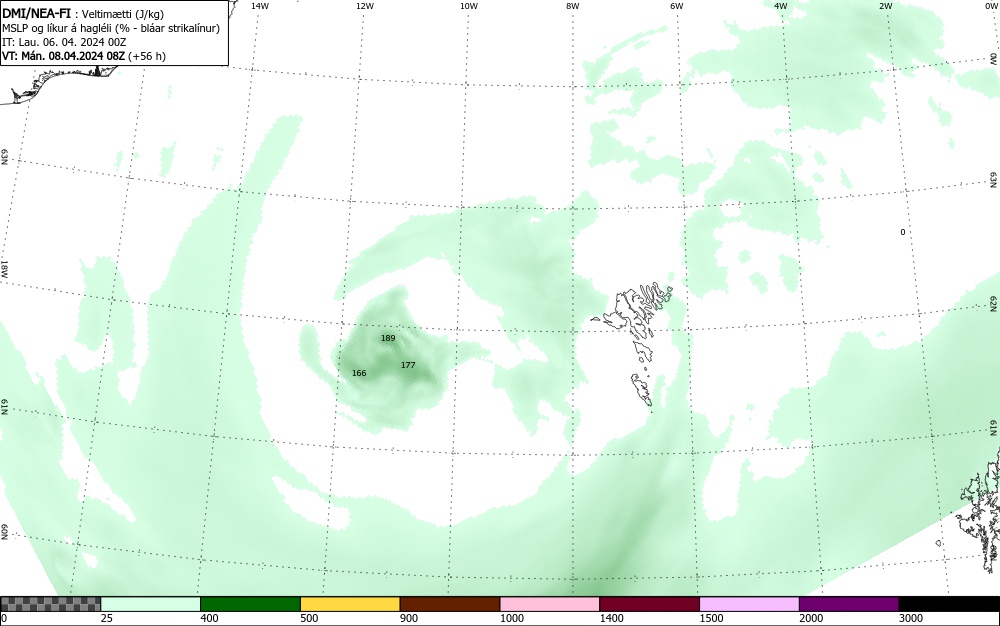
Task: Click the 6W longitude label
Action: click(x=677, y=6)
